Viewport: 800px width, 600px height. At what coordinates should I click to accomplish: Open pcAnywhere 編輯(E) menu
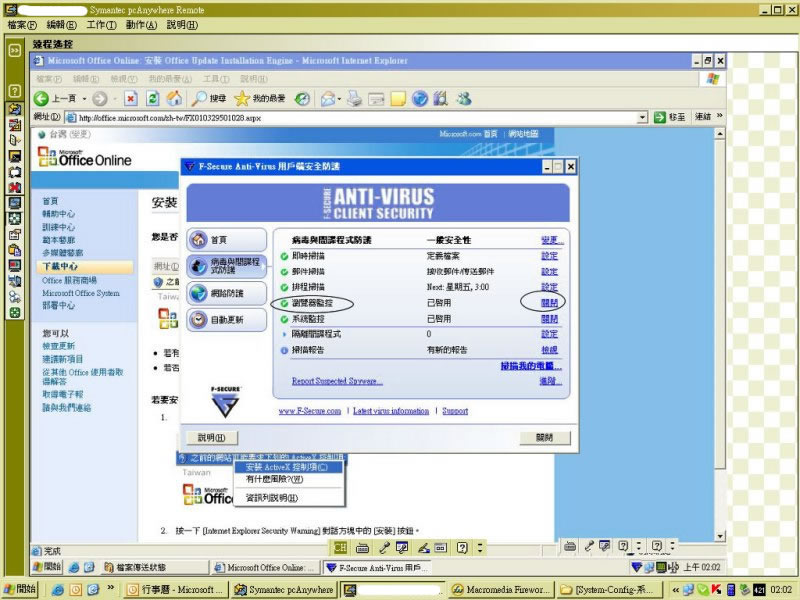[61, 25]
